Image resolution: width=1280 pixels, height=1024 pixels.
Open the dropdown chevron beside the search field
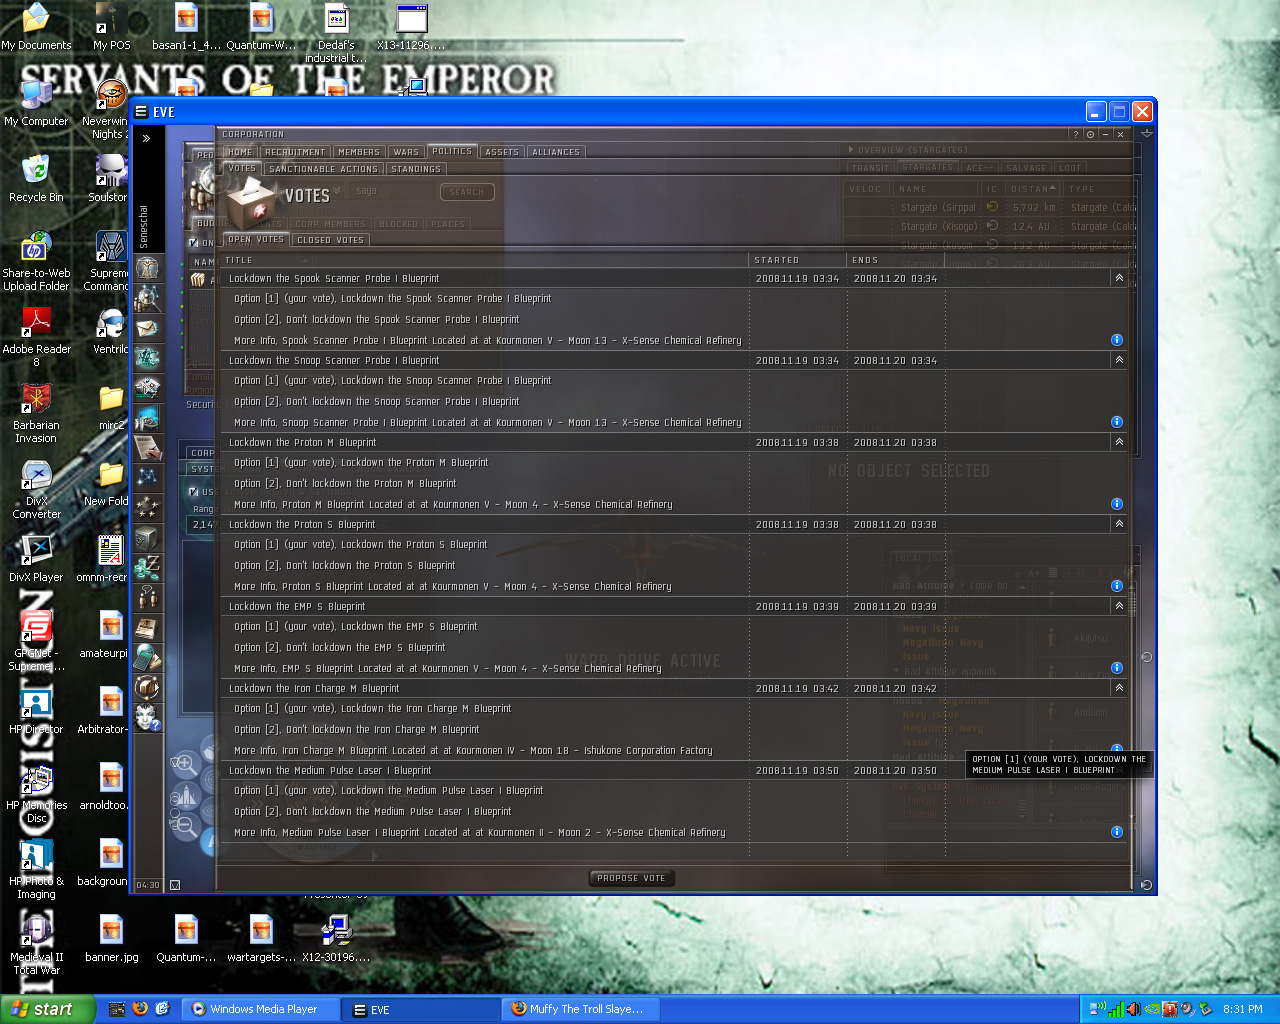click(337, 190)
